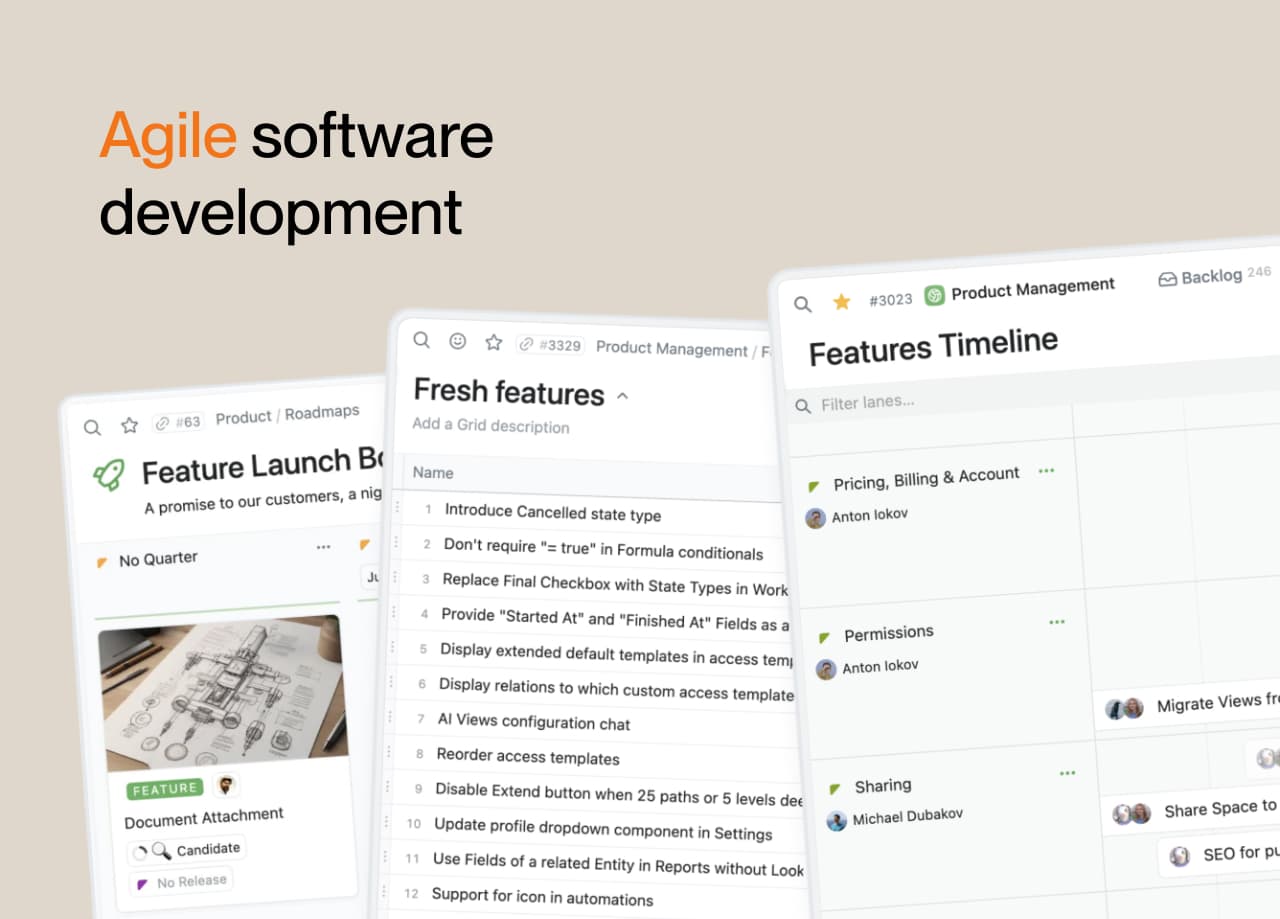The height and width of the screenshot is (919, 1280).
Task: Open options menu for Pricing, Billing & Account lane
Action: click(1046, 470)
